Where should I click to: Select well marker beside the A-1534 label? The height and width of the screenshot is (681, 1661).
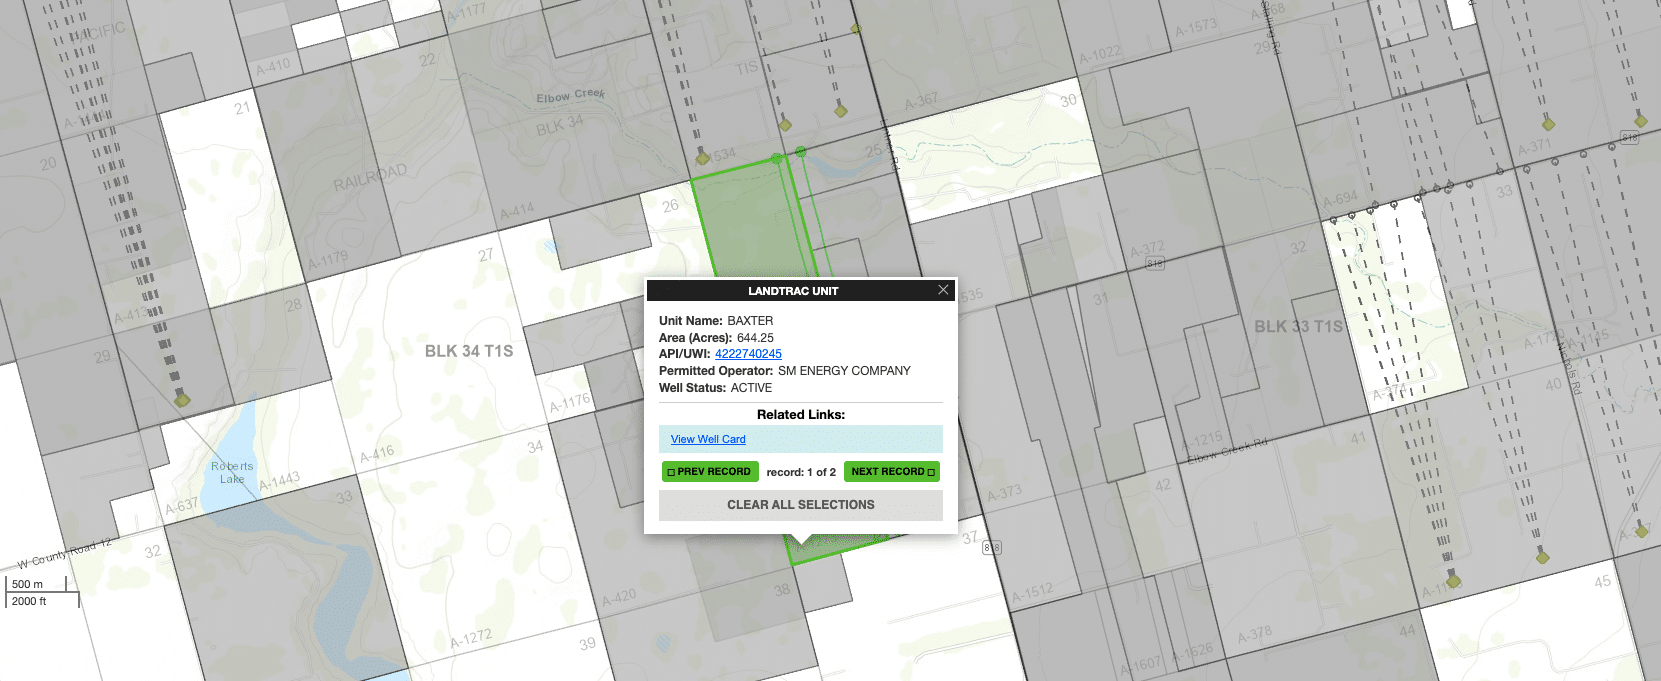[703, 157]
